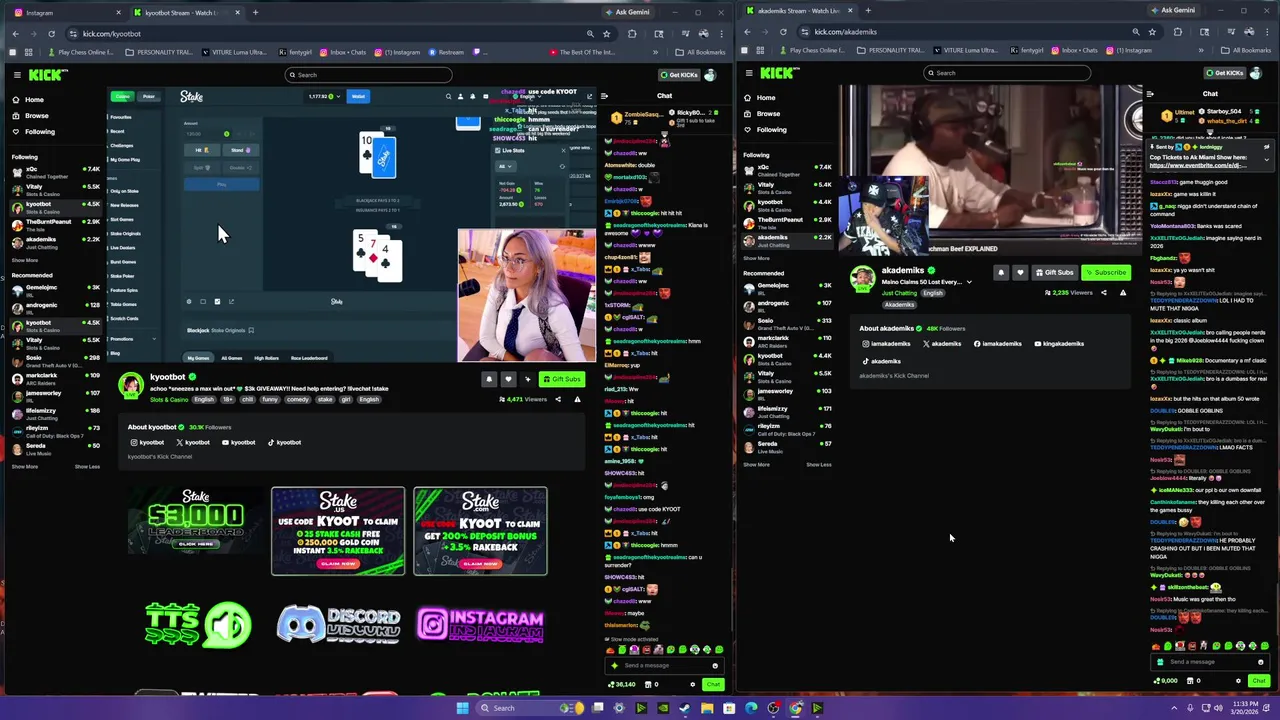Open kyootbot's TikTok social link
Image resolution: width=1280 pixels, height=720 pixels.
point(285,442)
